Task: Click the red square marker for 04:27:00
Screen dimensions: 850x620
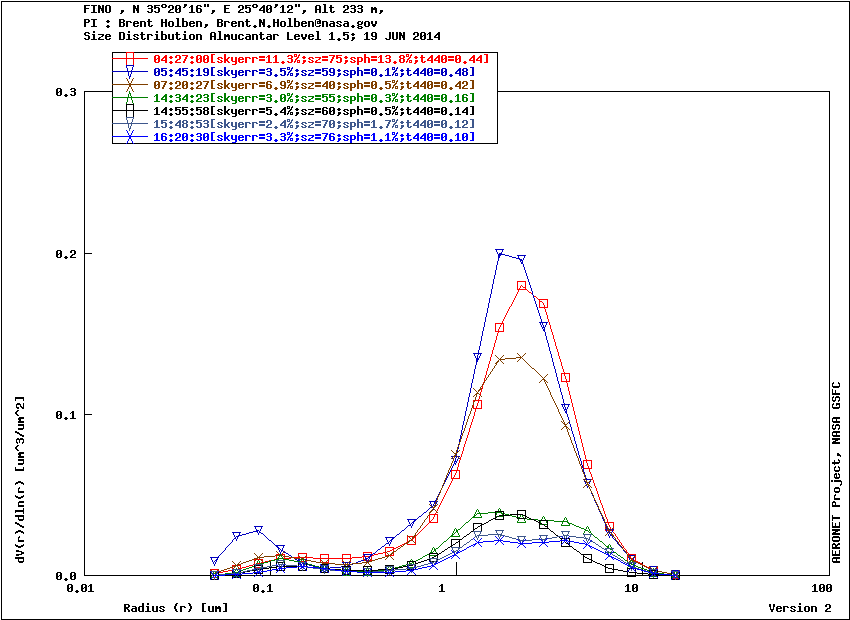Action: (x=130, y=60)
